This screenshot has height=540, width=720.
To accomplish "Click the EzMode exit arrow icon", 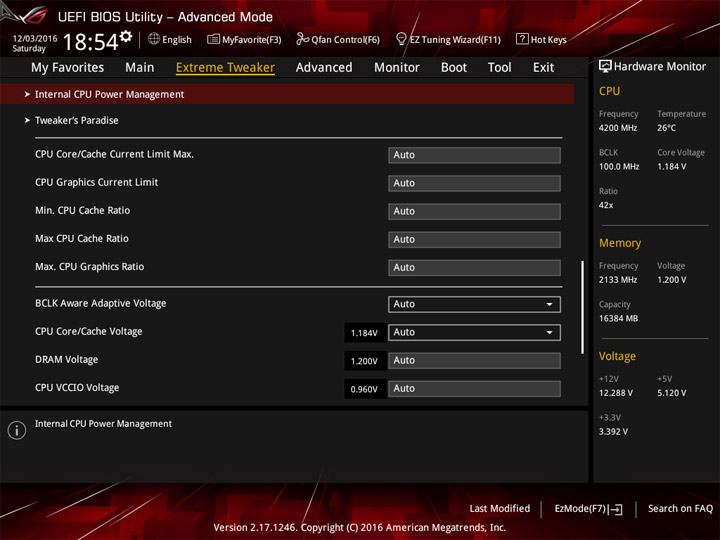I will tap(616, 509).
